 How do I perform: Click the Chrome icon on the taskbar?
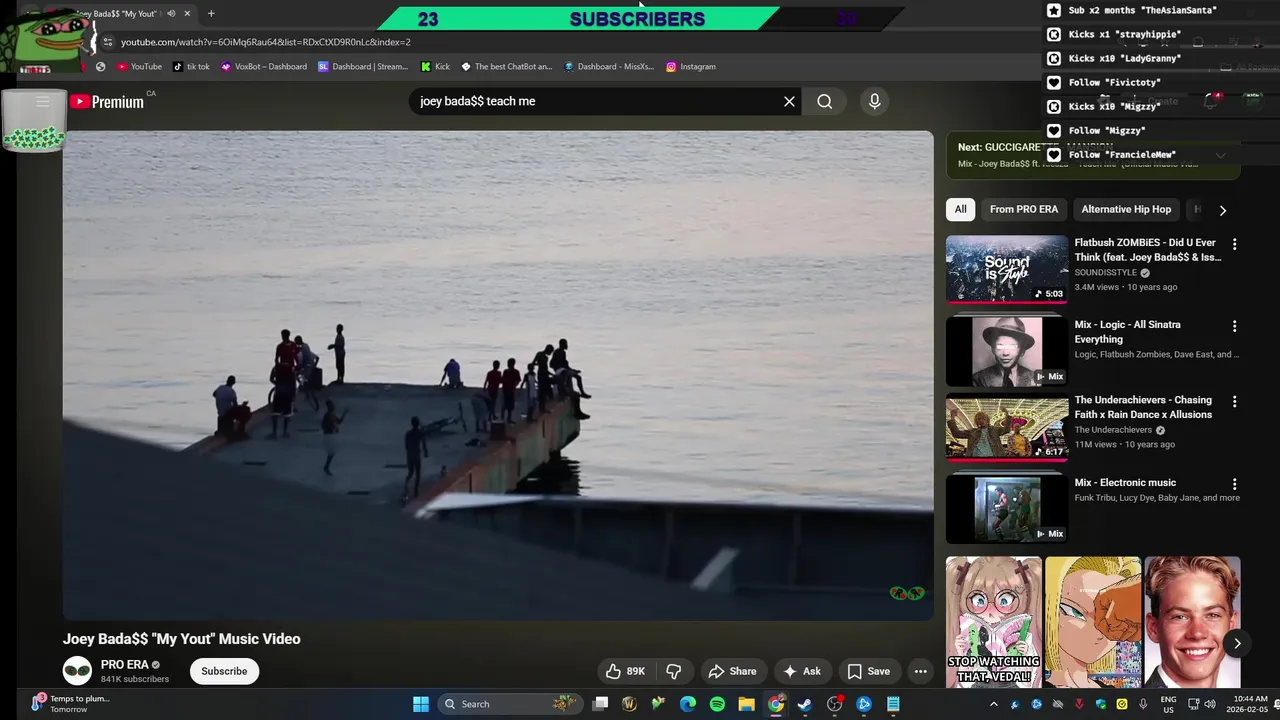[776, 704]
